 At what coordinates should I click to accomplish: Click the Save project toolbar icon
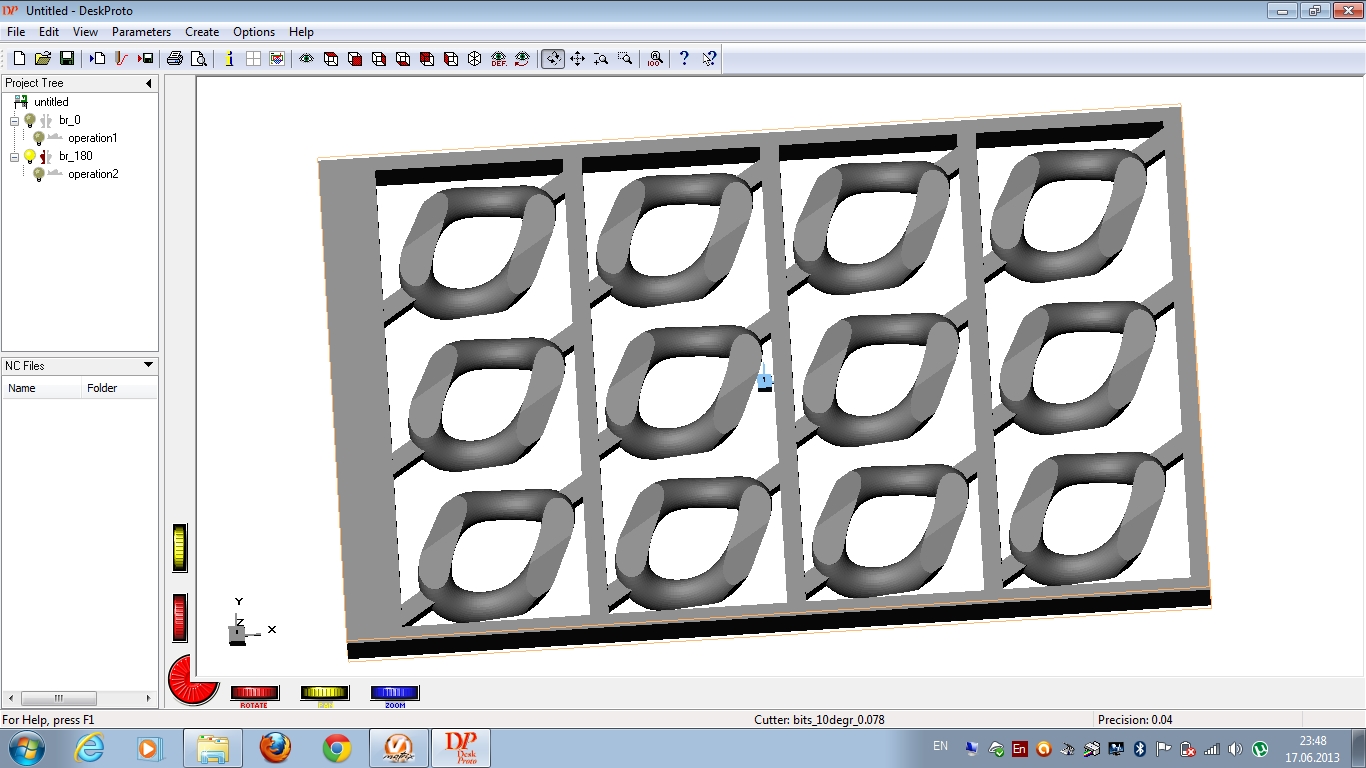point(67,59)
